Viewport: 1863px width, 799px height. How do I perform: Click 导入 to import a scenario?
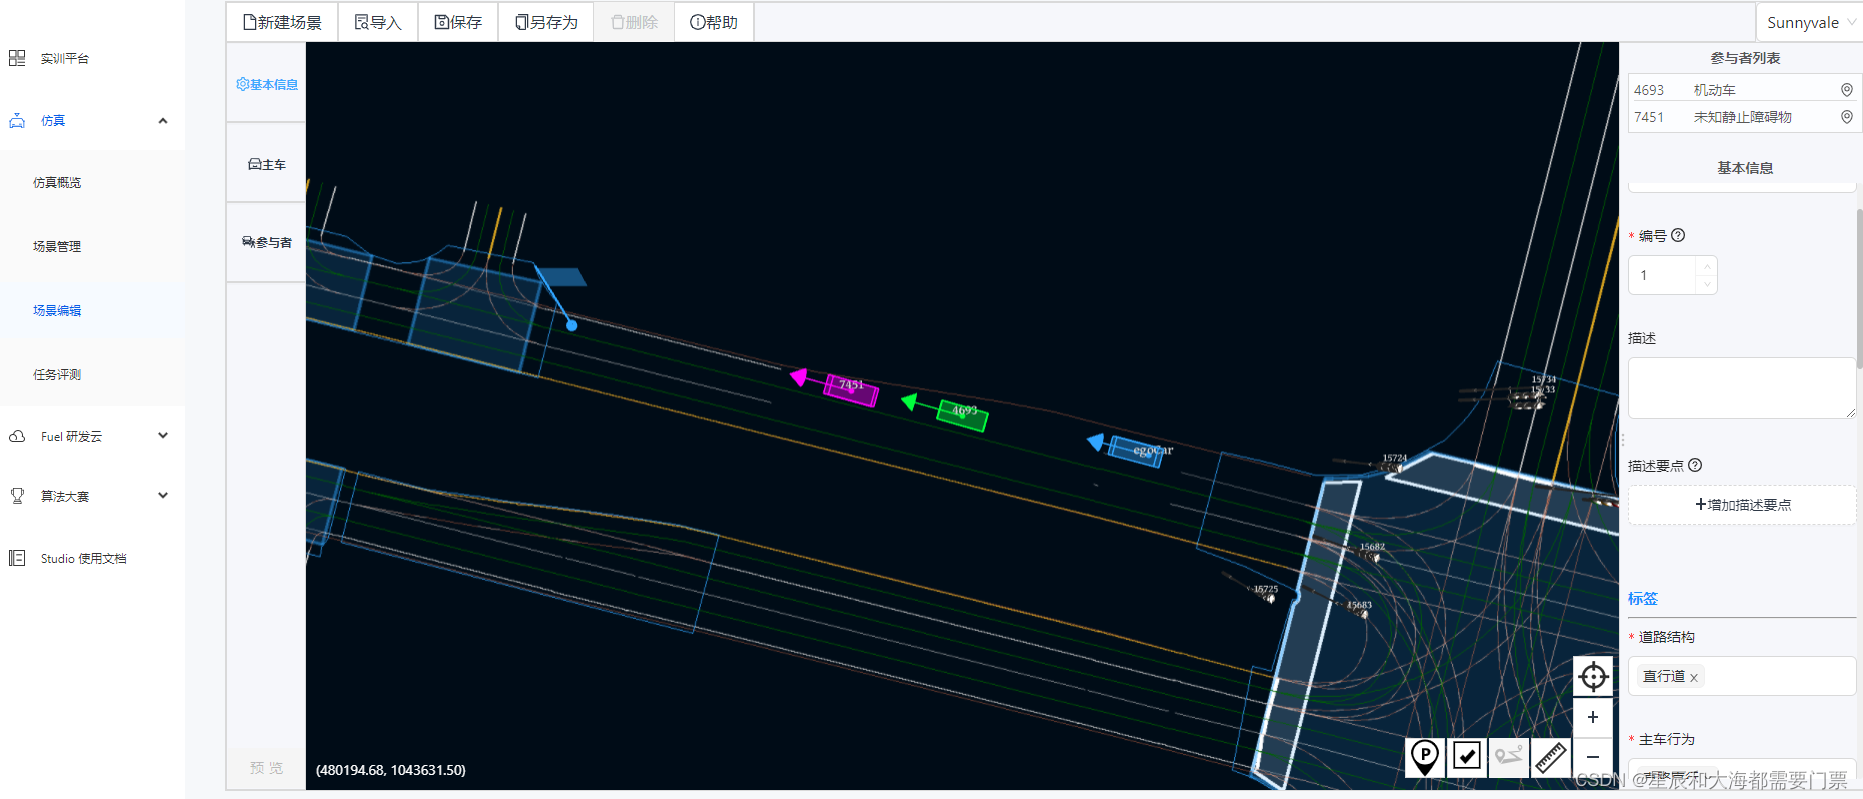(x=378, y=22)
